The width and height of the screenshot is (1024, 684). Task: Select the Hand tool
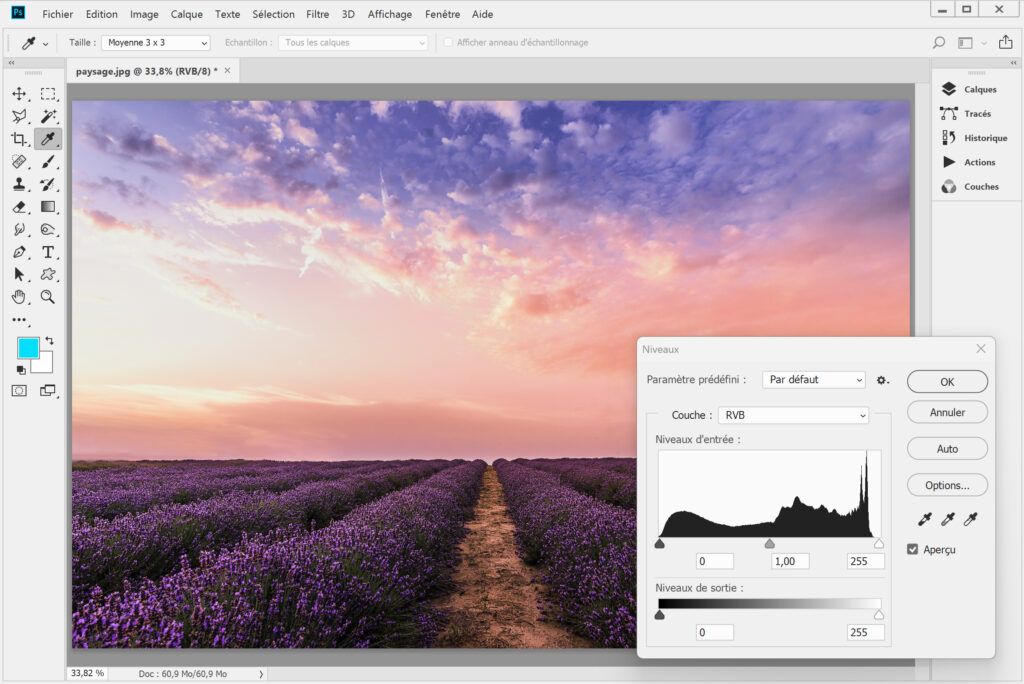(x=19, y=297)
